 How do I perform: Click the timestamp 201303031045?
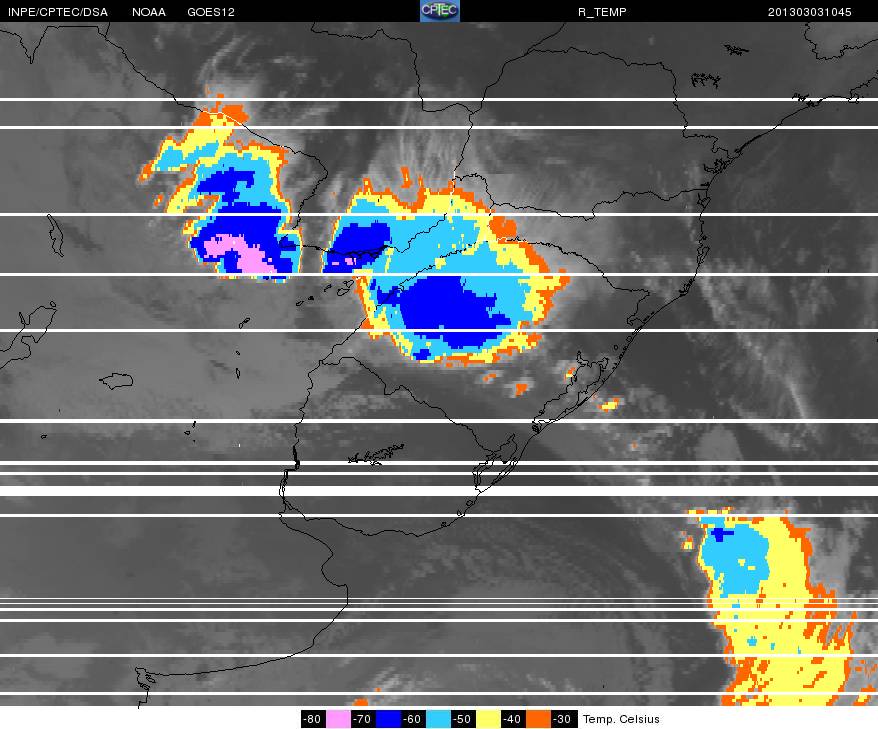coord(809,12)
